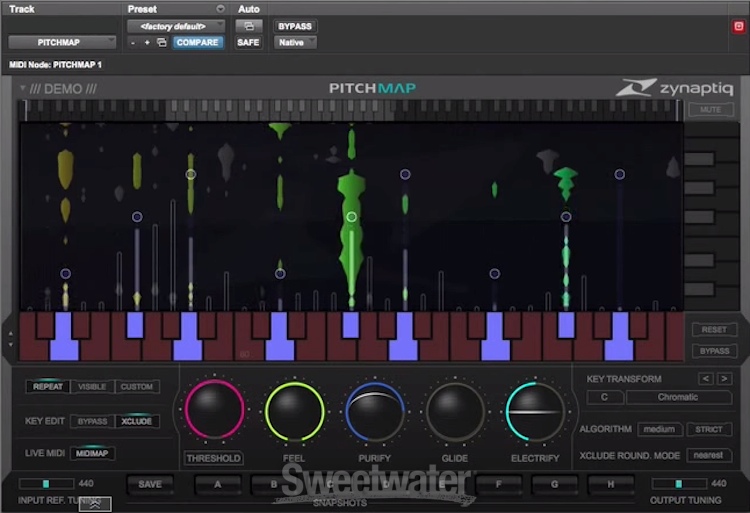The width and height of the screenshot is (750, 513).
Task: Click the large green pitch blob node
Action: [352, 217]
